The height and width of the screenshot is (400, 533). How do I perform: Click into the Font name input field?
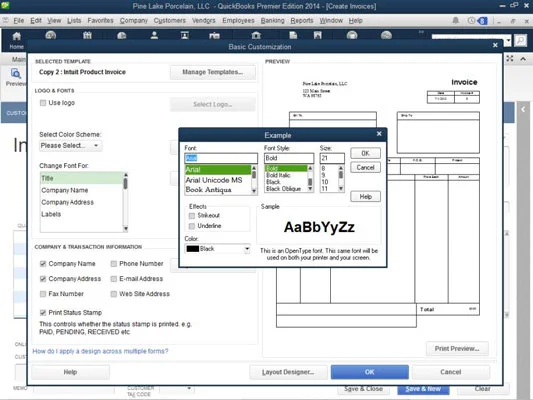coord(221,158)
